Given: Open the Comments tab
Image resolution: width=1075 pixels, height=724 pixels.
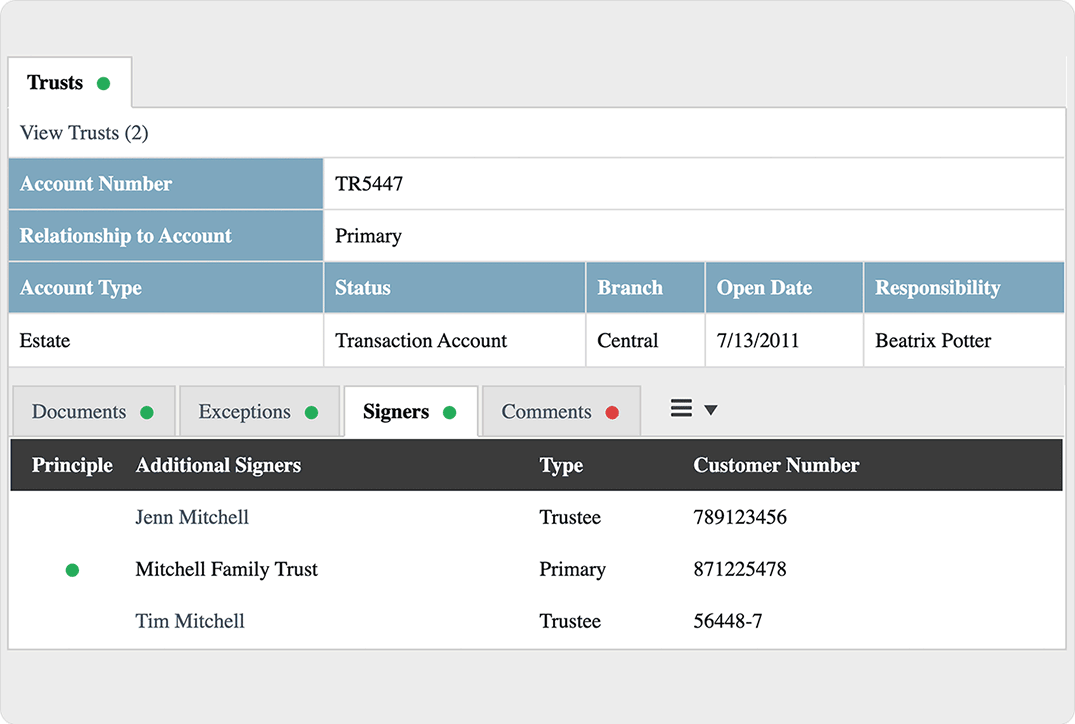Looking at the screenshot, I should [546, 412].
